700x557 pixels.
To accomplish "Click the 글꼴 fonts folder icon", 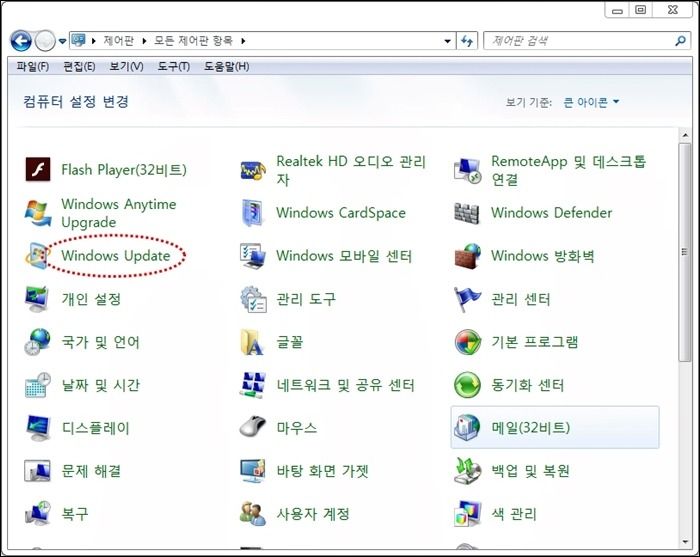I will click(252, 342).
